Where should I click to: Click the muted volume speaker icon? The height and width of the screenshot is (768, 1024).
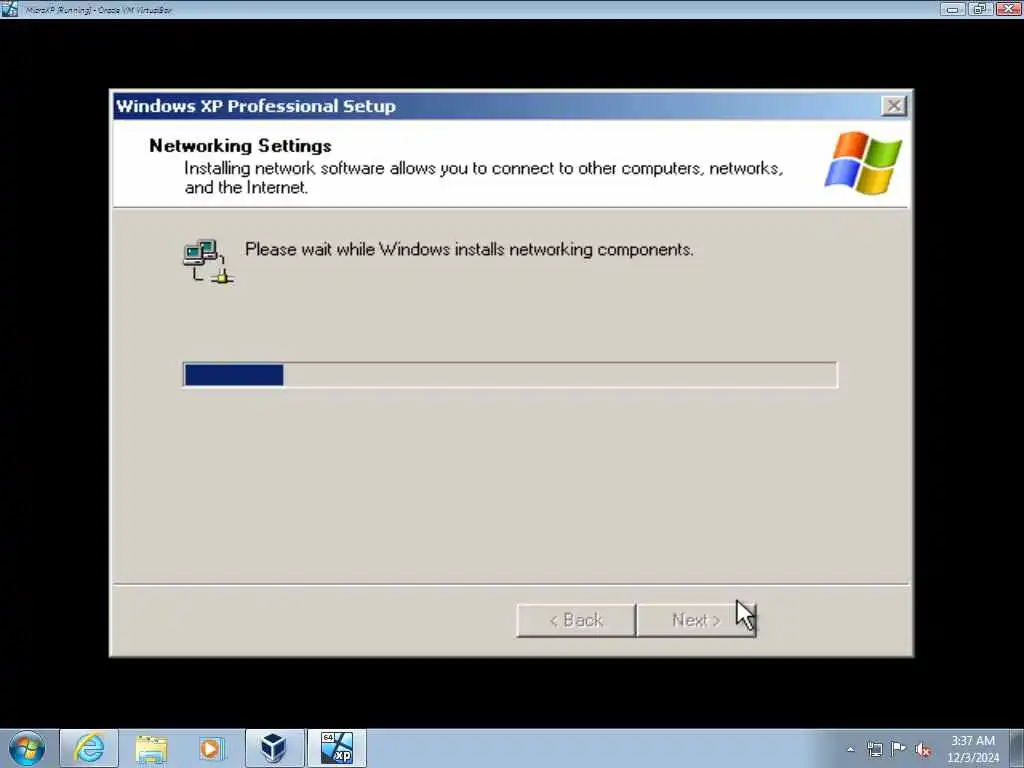tap(923, 750)
